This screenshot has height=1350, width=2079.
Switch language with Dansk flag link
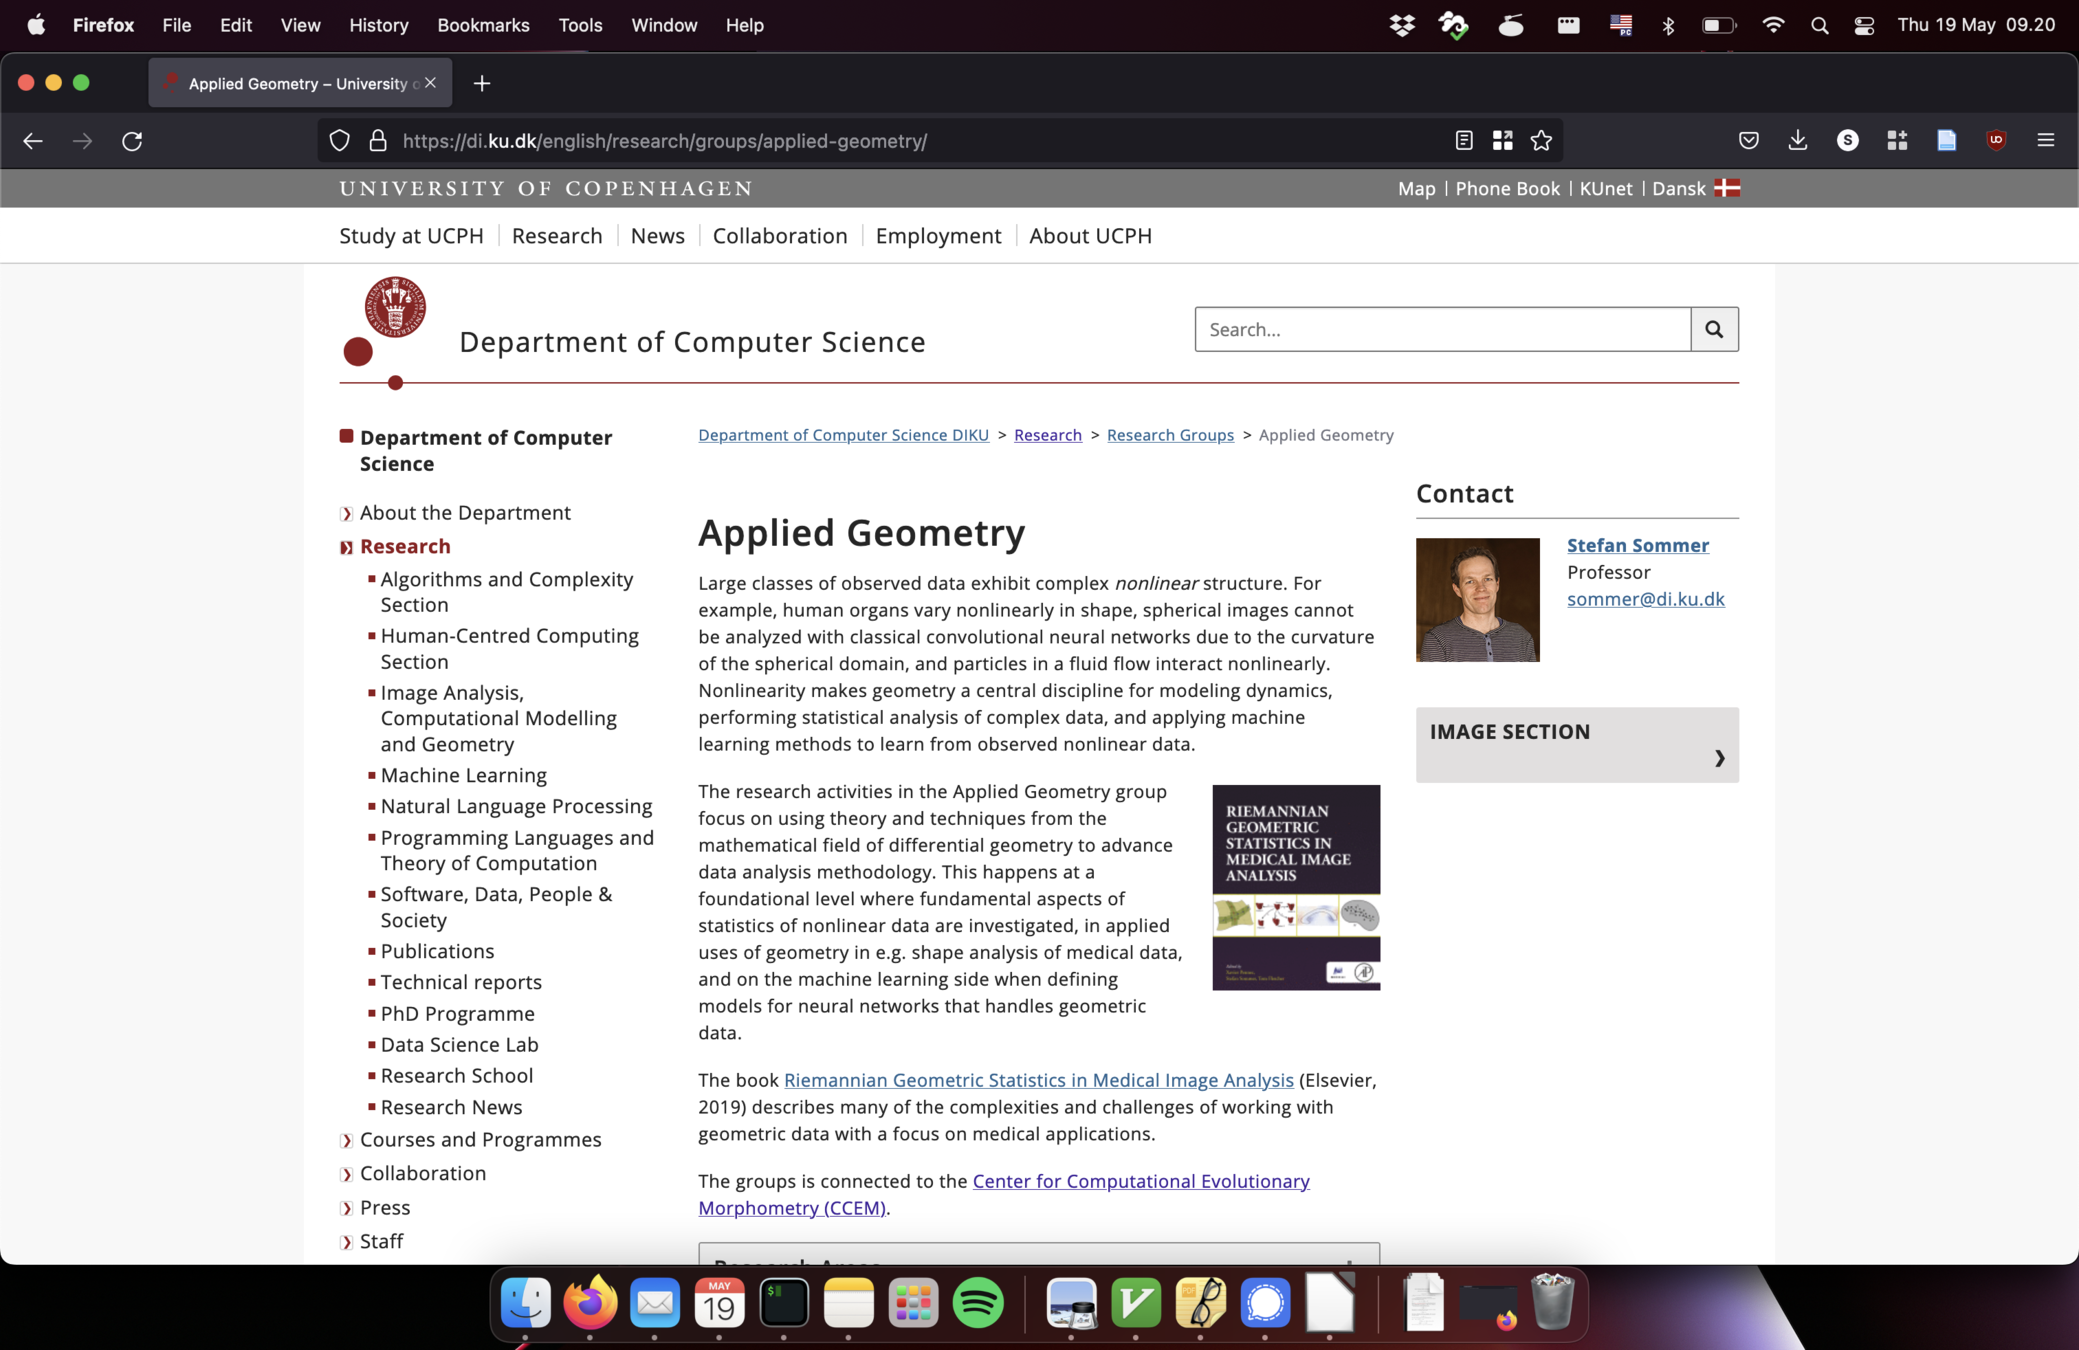1695,188
